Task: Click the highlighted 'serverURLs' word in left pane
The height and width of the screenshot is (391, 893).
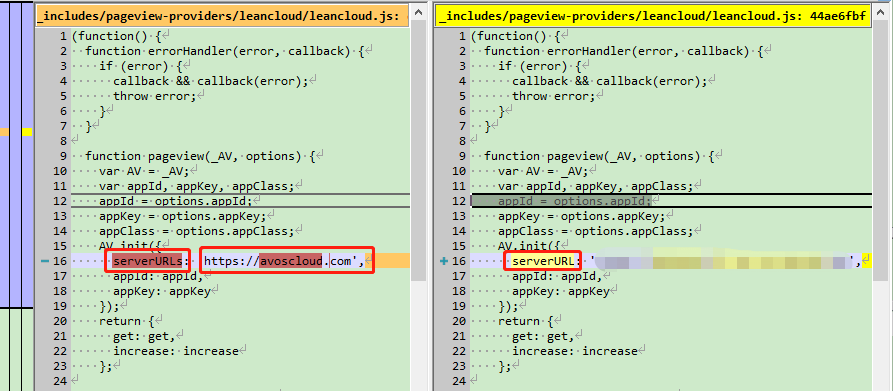Action: point(148,261)
